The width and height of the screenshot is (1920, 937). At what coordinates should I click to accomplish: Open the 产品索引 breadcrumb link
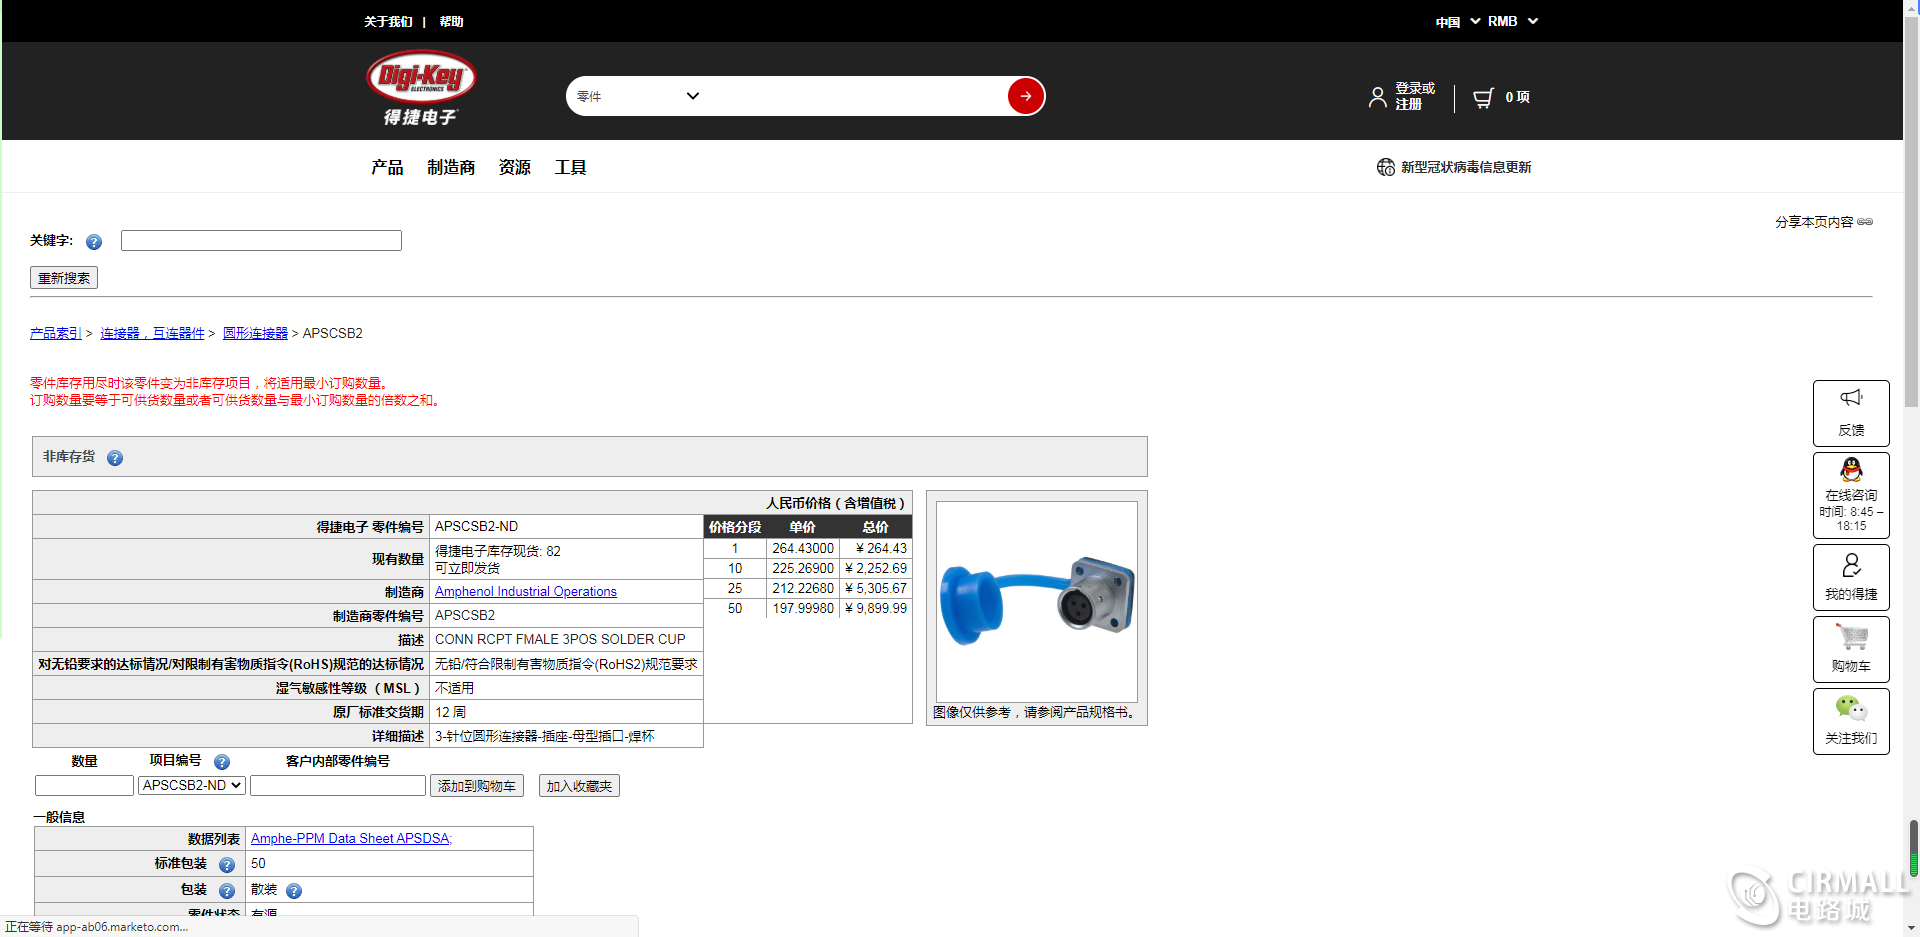pyautogui.click(x=56, y=333)
